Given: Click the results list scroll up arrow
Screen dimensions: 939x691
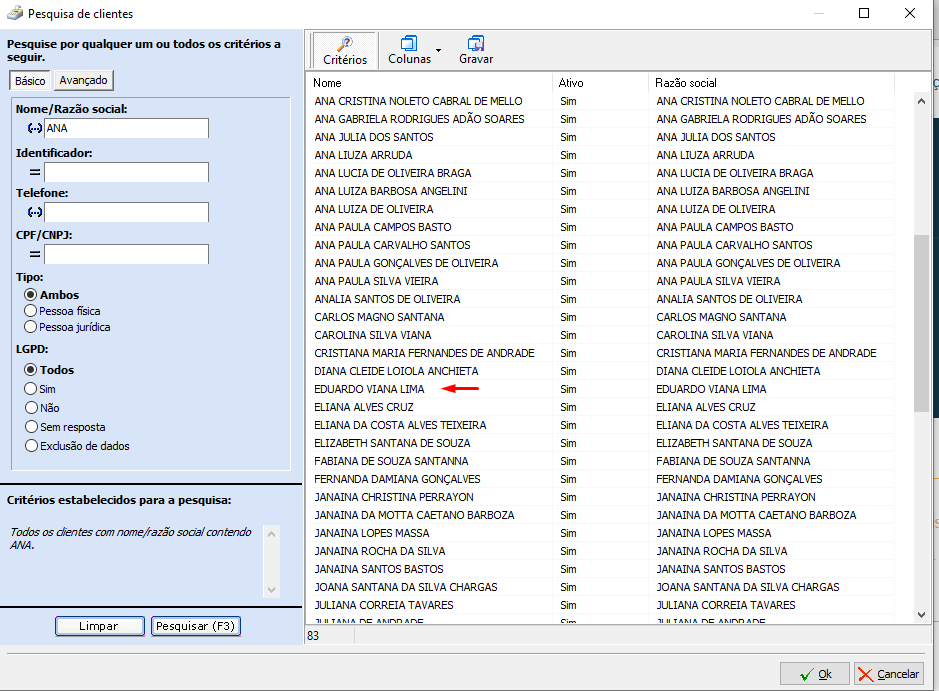Looking at the screenshot, I should pos(921,101).
